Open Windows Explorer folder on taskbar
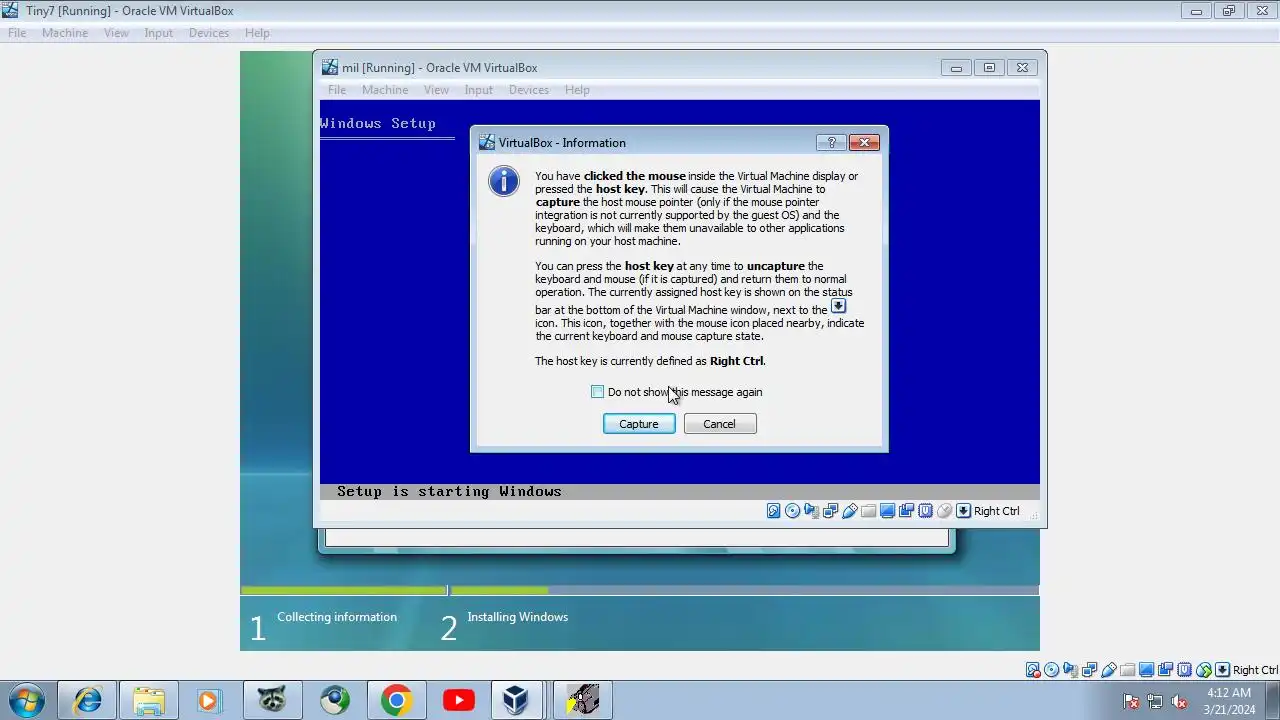Screen dimensions: 1280x720 coord(149,700)
